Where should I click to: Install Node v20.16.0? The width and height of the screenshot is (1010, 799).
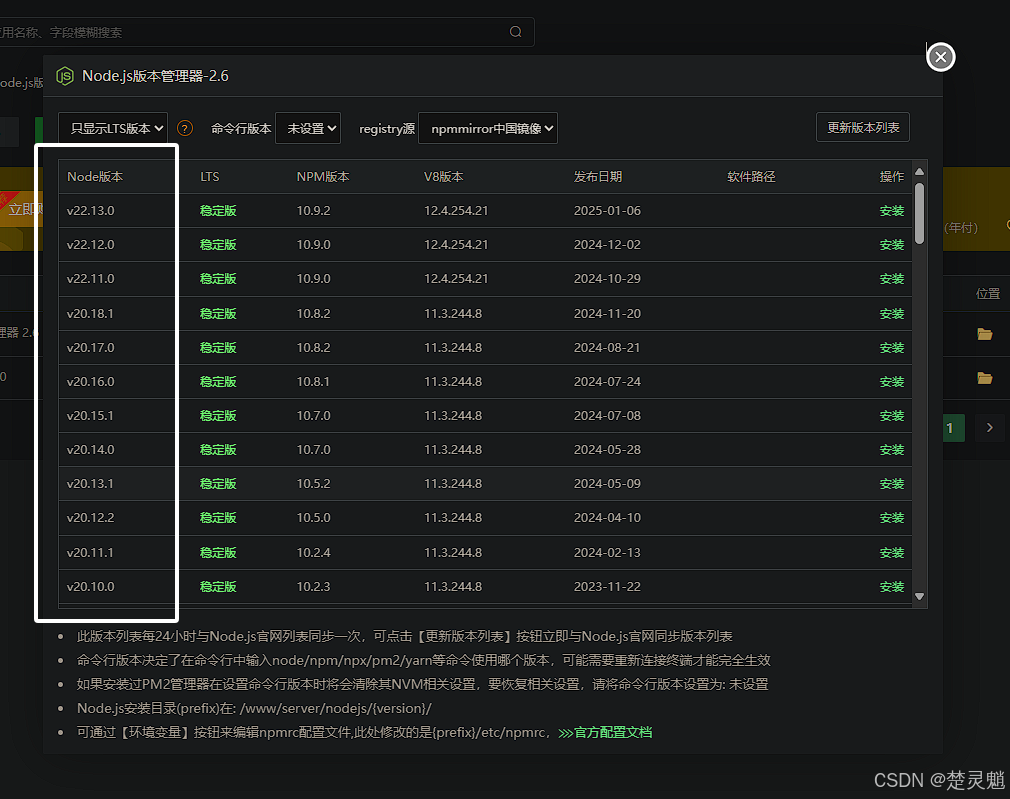coord(891,382)
